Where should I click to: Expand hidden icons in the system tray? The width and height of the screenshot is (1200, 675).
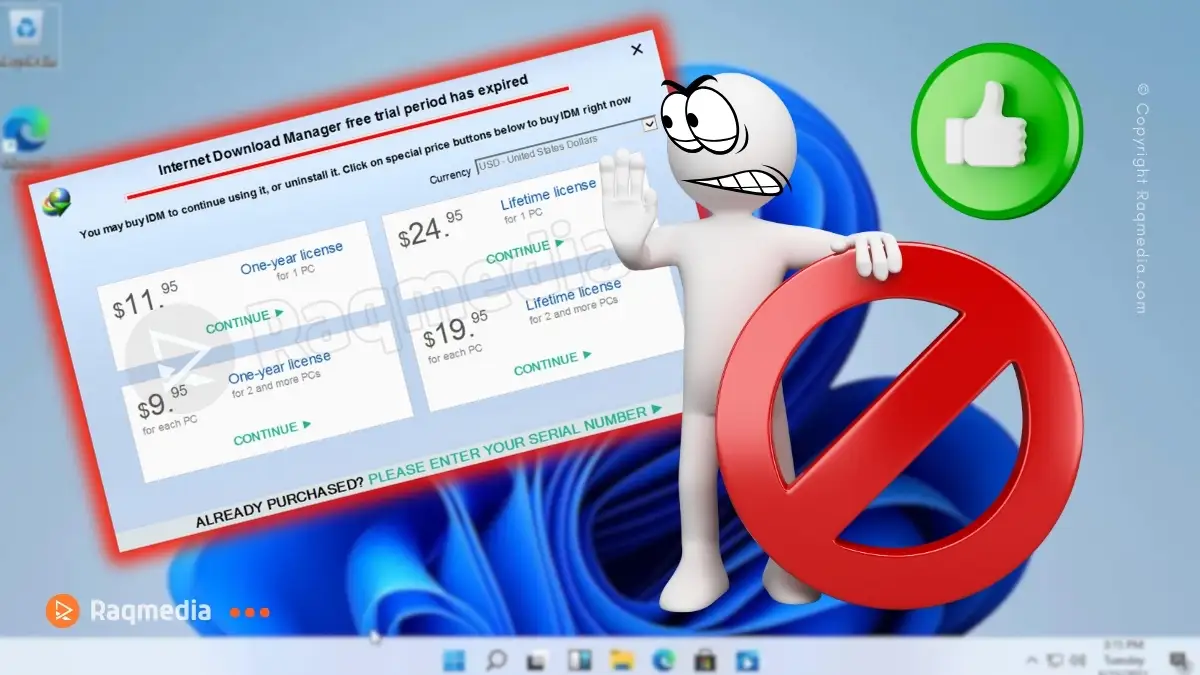pyautogui.click(x=1031, y=659)
